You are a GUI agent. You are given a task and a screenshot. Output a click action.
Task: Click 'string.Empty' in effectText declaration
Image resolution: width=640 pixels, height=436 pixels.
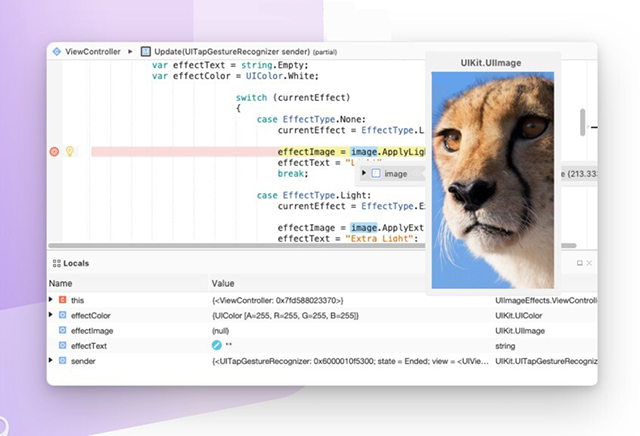[273, 65]
